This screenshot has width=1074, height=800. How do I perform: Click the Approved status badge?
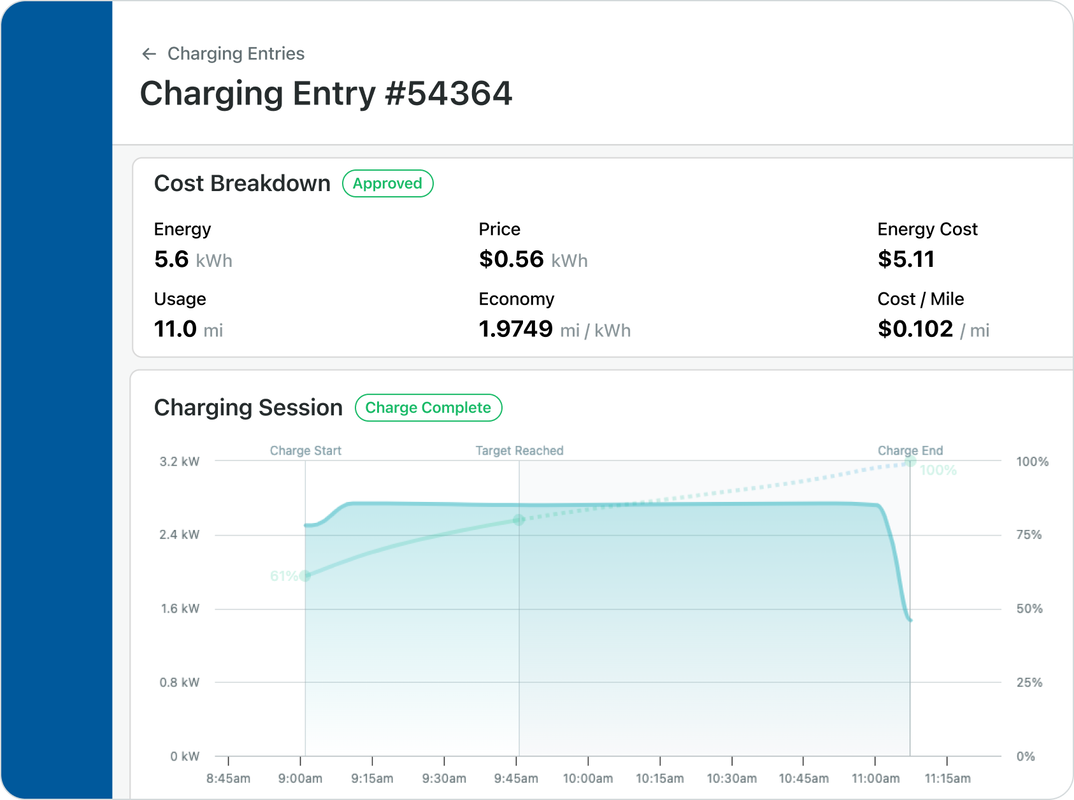[x=388, y=184]
